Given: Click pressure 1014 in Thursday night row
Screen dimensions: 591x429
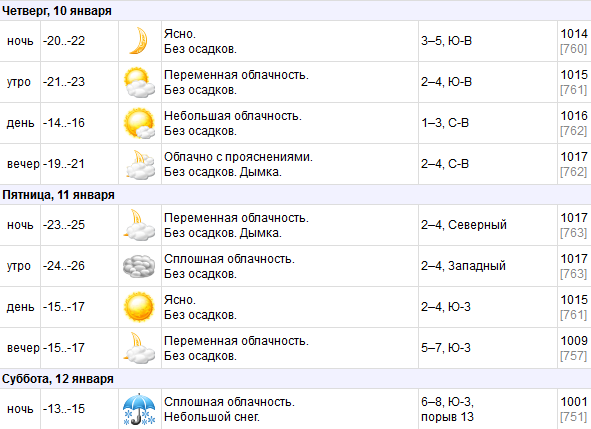Looking at the screenshot, I should coord(574,34).
